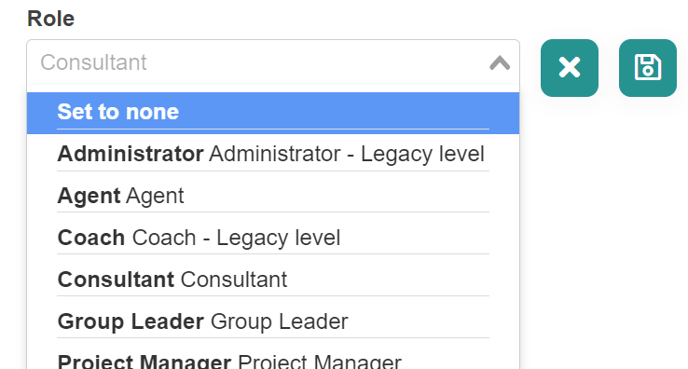Viewport: 688px width, 369px height.
Task: Click the bold 'Administrator' option name
Action: click(131, 154)
